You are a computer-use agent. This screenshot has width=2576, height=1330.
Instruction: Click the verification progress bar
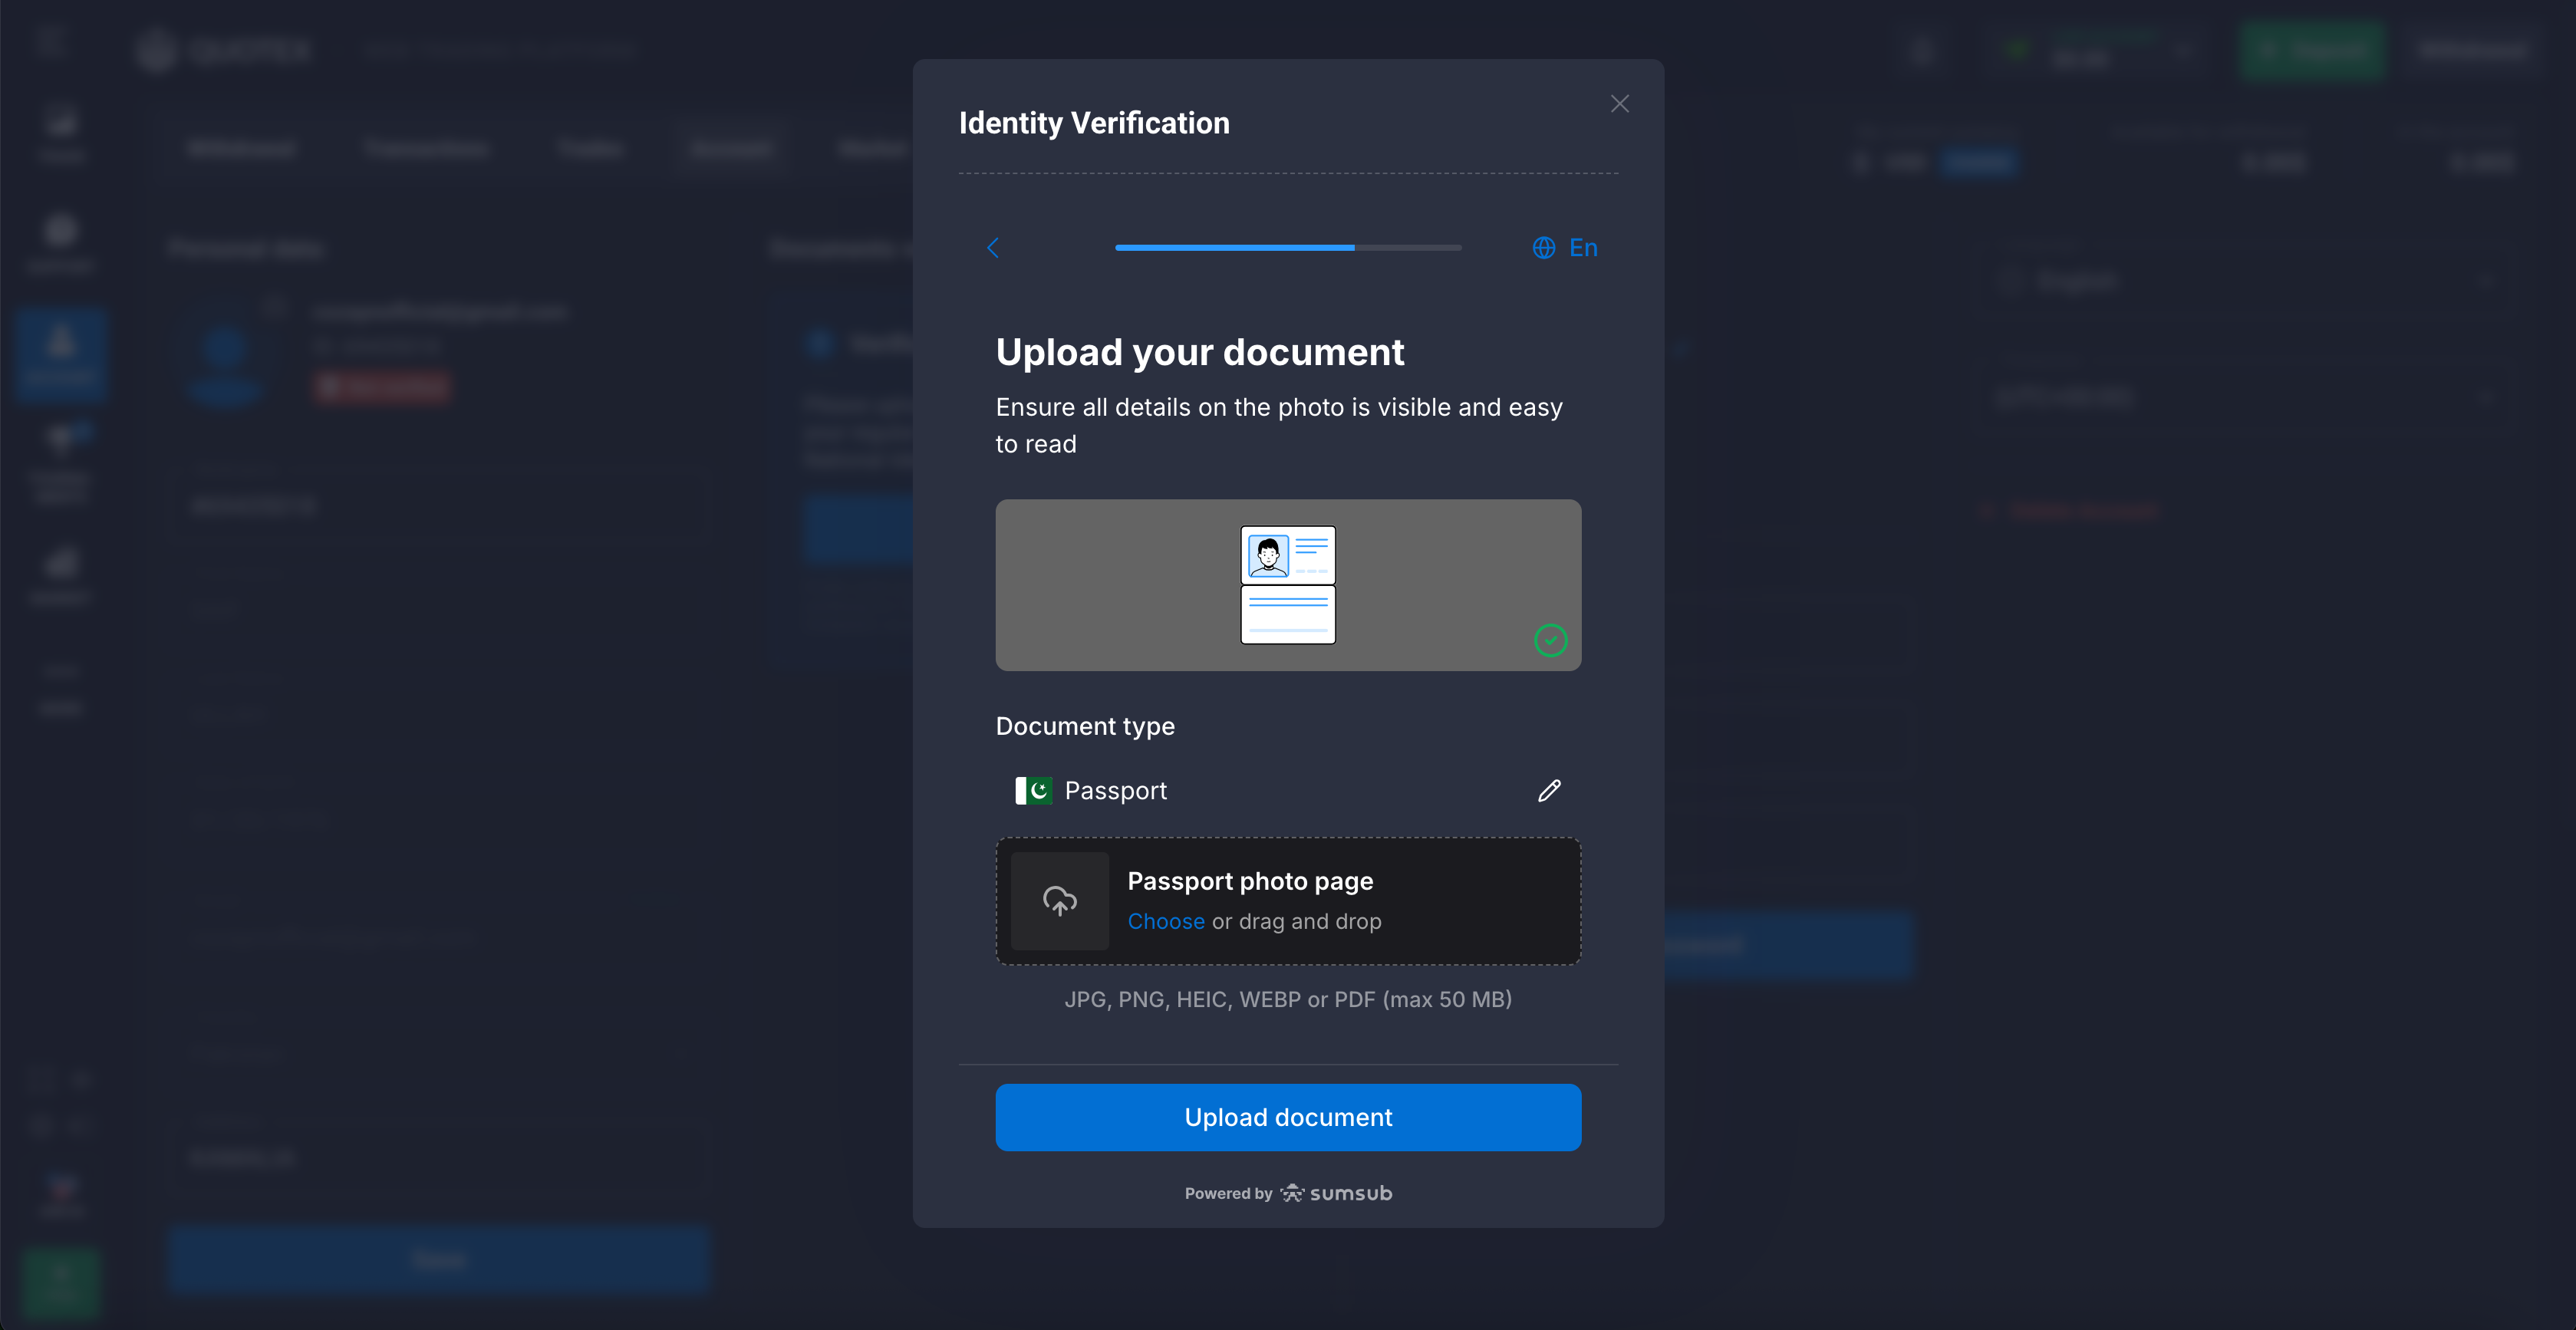pos(1287,247)
